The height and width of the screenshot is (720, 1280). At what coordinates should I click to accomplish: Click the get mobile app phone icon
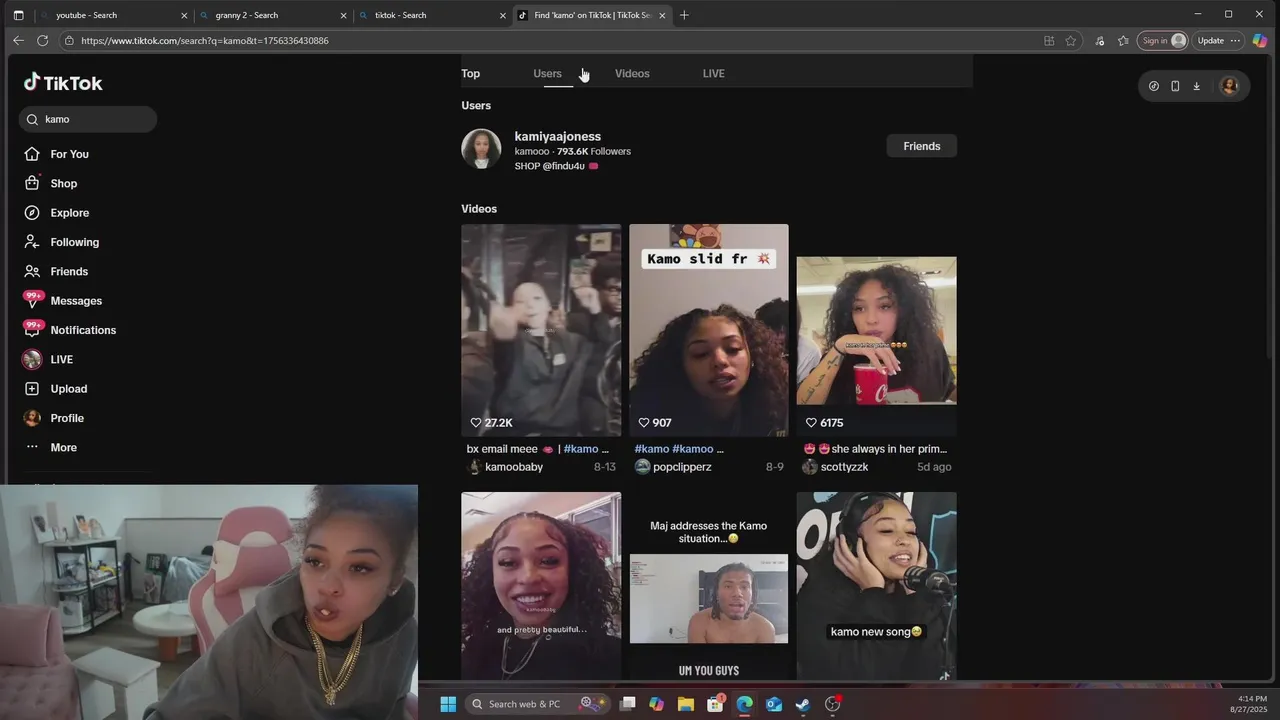tap(1175, 86)
